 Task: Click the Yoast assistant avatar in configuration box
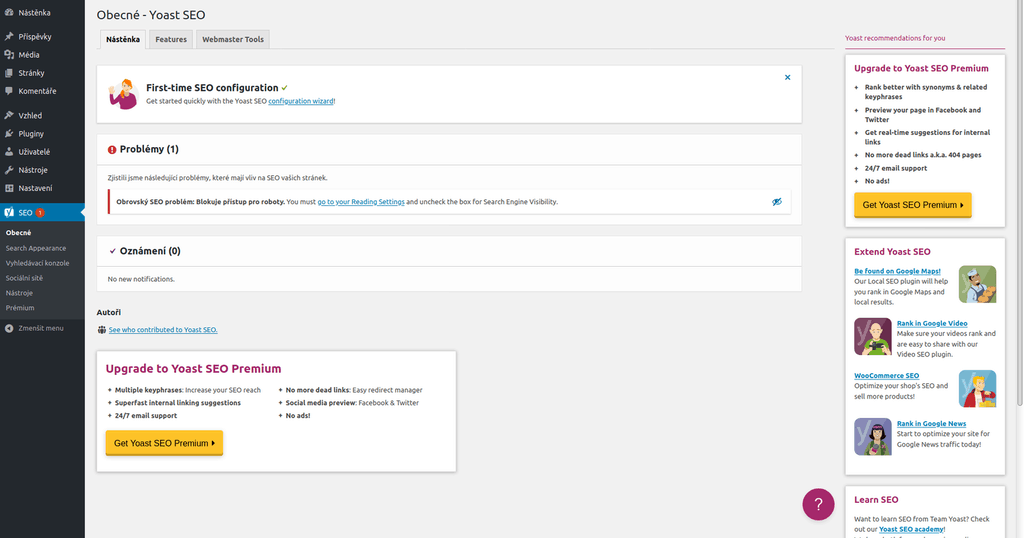pyautogui.click(x=123, y=94)
